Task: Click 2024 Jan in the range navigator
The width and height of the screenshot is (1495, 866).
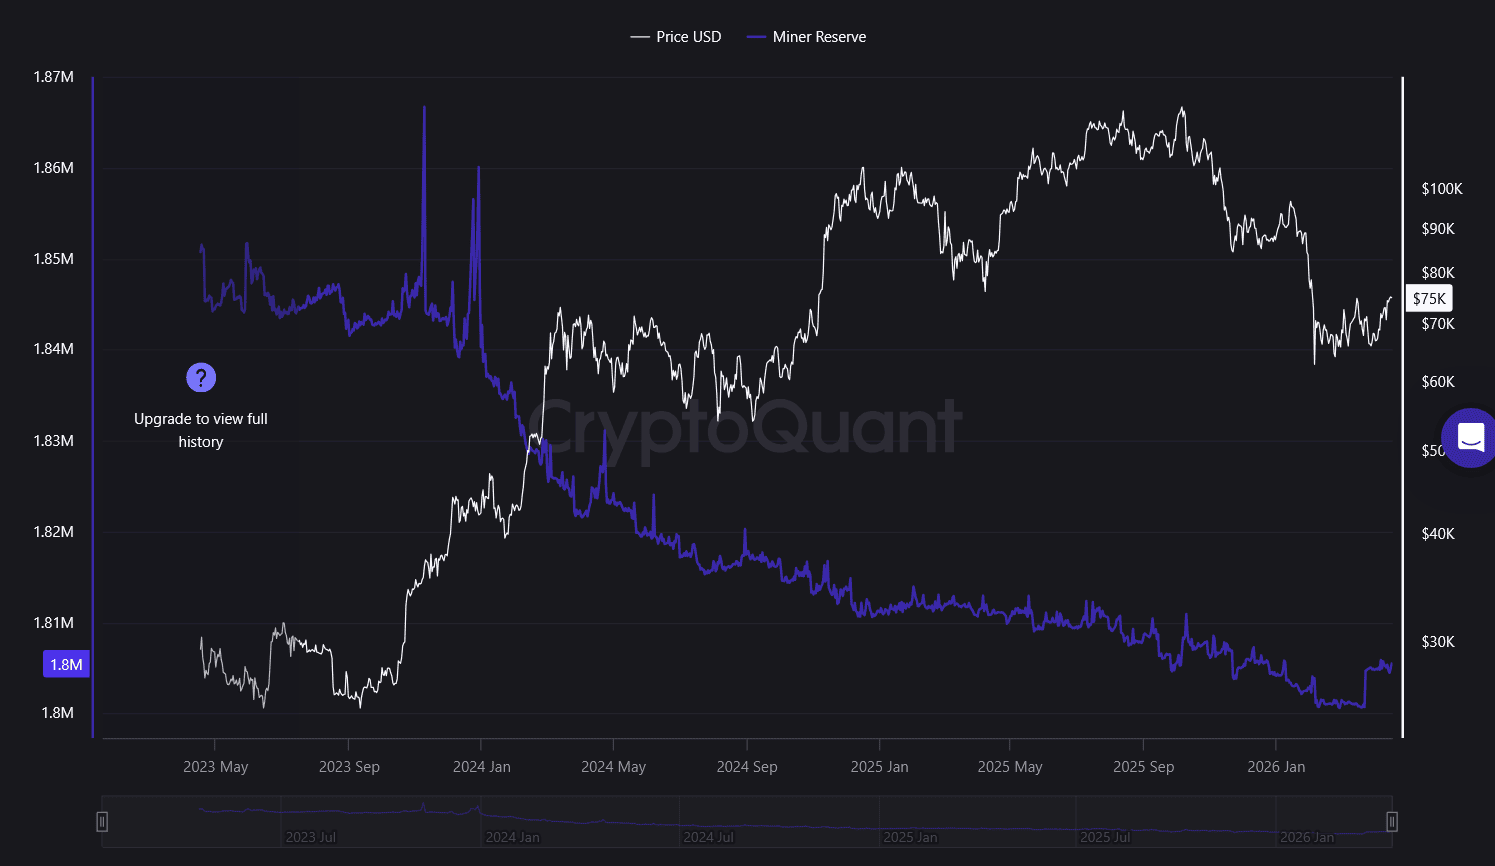Action: click(512, 837)
